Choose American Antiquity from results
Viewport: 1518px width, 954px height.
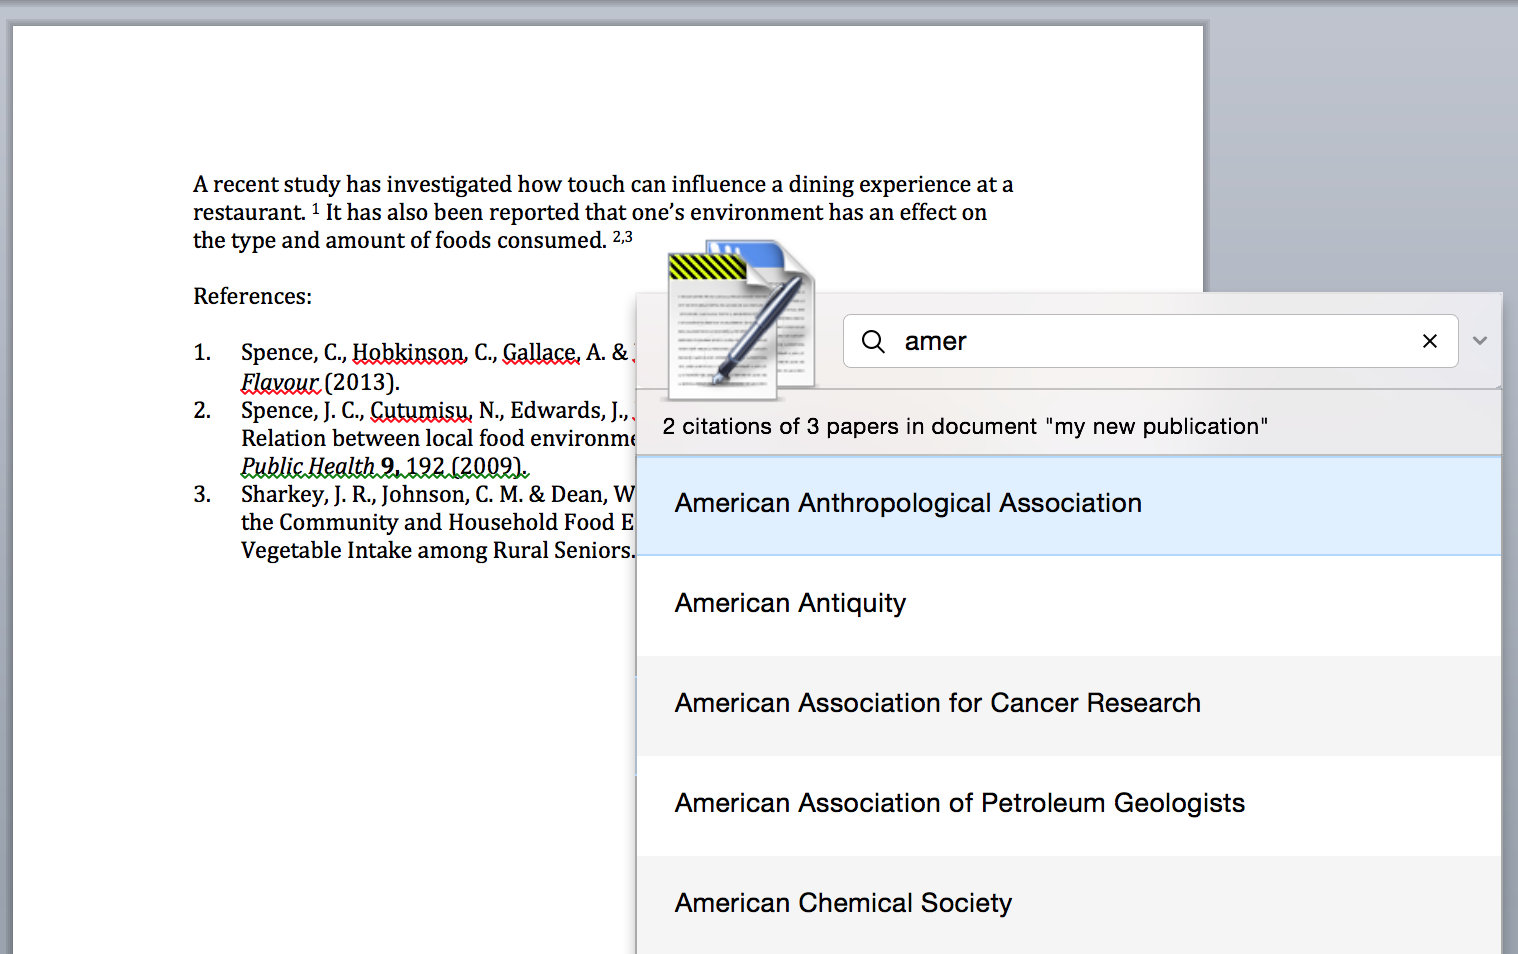pyautogui.click(x=1069, y=605)
